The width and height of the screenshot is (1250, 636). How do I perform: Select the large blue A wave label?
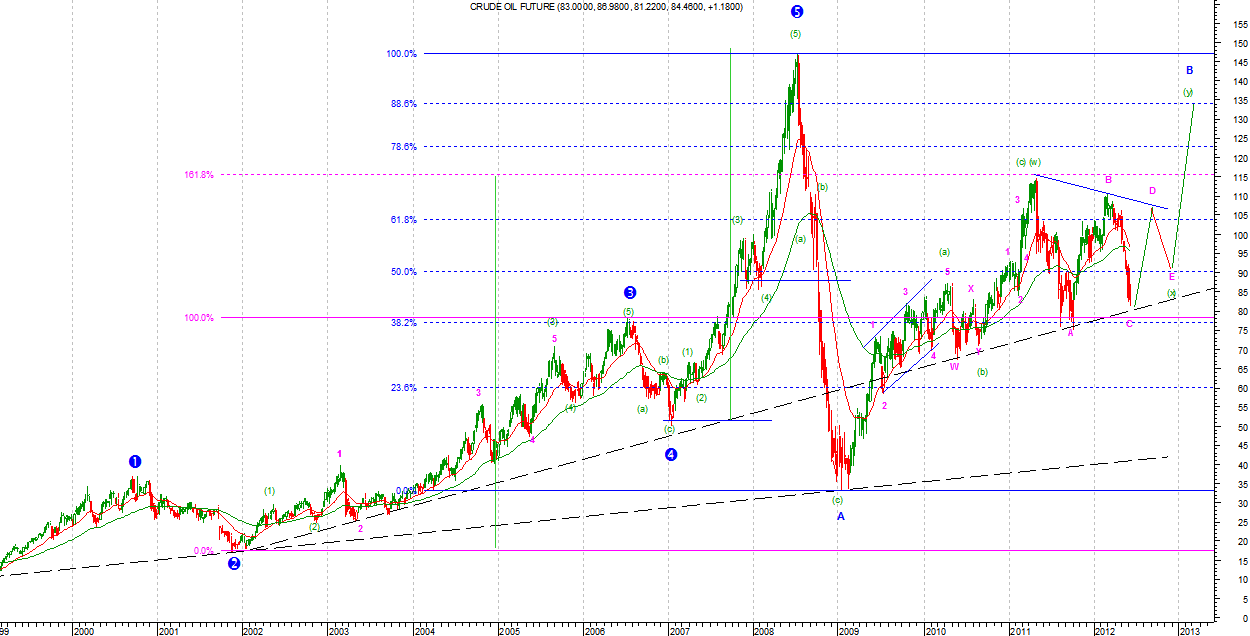[841, 516]
